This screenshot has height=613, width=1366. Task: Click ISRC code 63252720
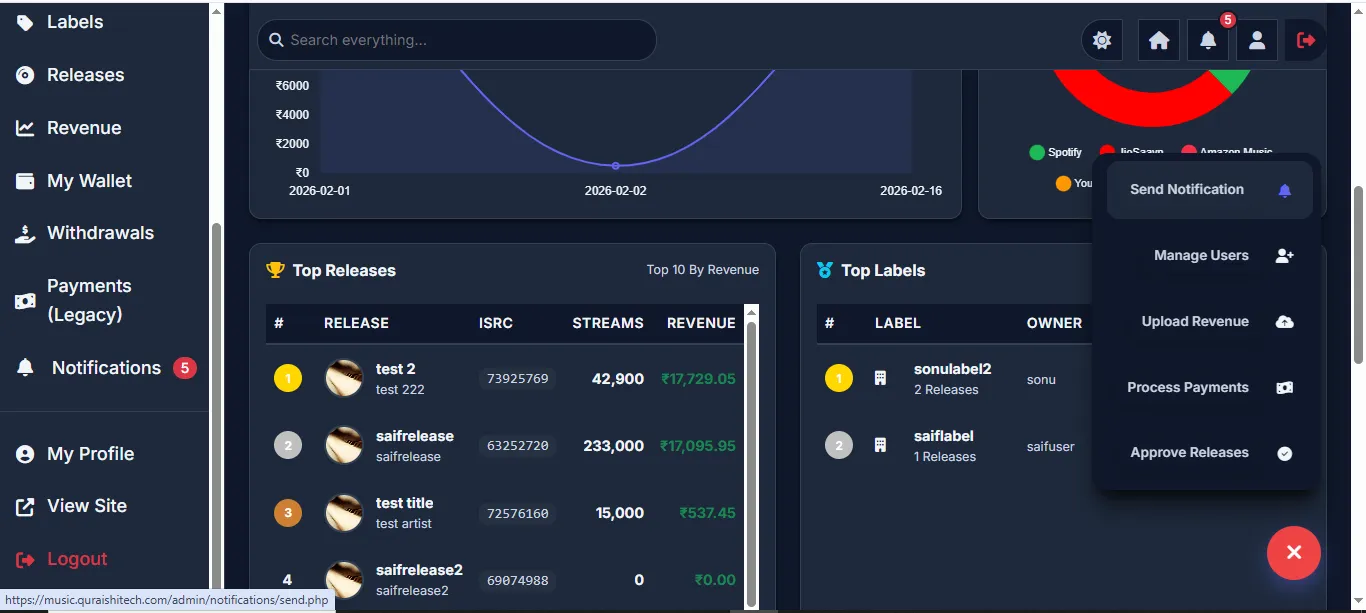click(517, 446)
